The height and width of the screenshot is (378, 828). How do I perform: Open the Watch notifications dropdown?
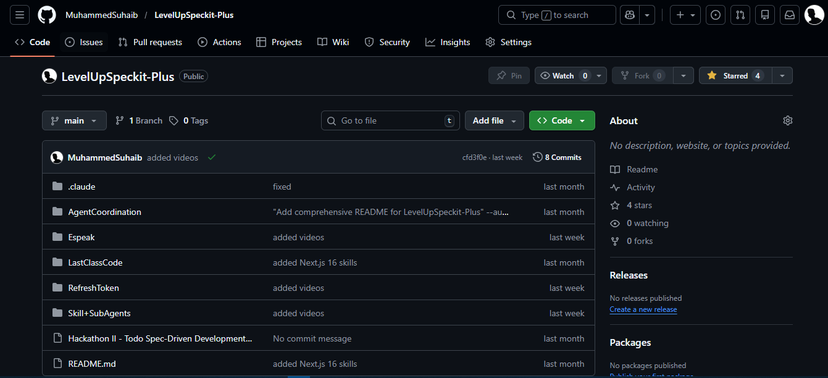click(571, 76)
